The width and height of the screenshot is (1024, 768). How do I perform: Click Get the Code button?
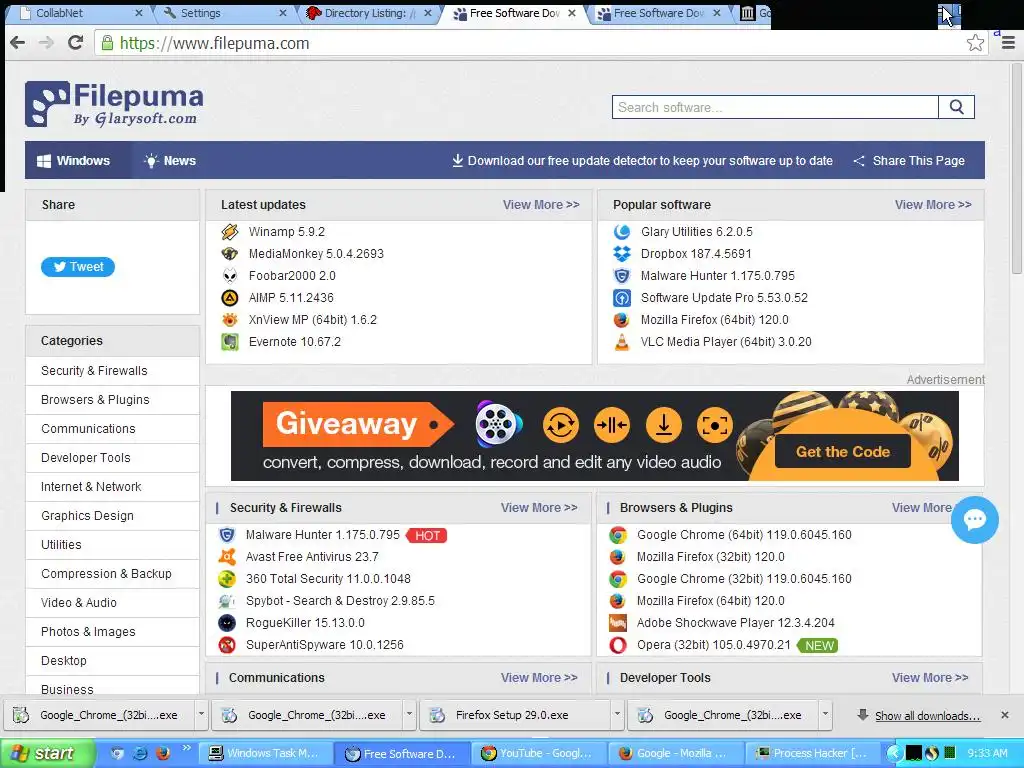tap(842, 451)
